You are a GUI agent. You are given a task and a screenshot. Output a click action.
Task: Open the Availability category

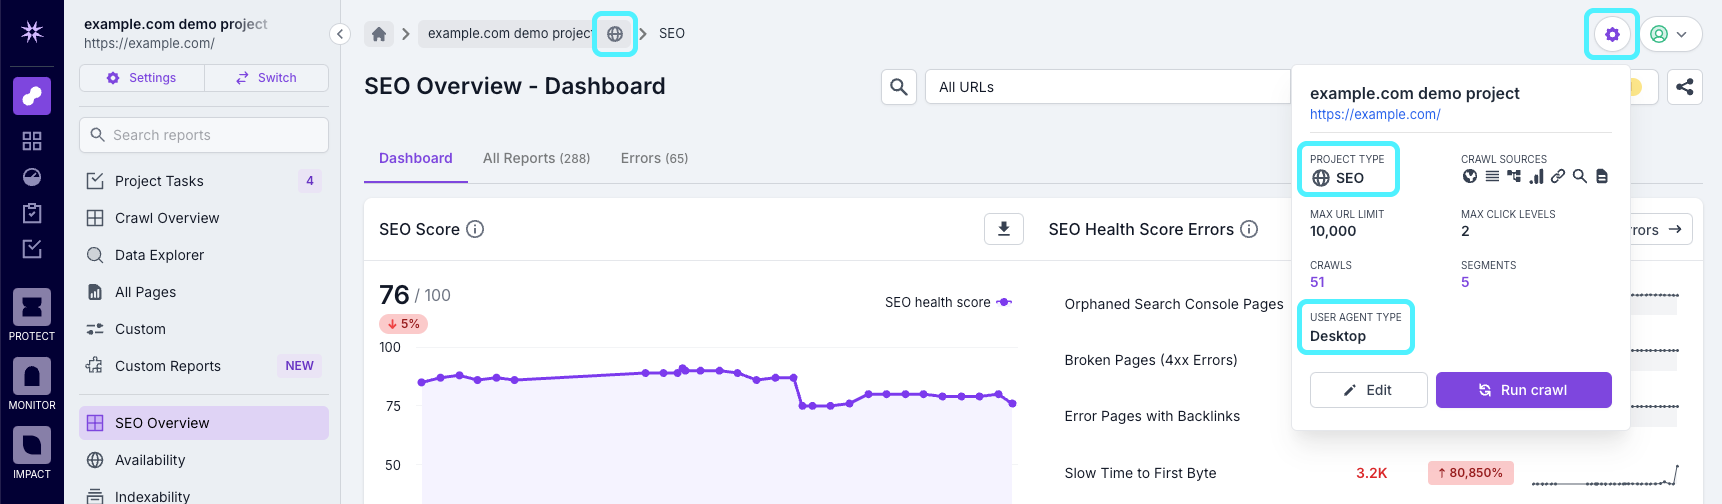coord(204,460)
